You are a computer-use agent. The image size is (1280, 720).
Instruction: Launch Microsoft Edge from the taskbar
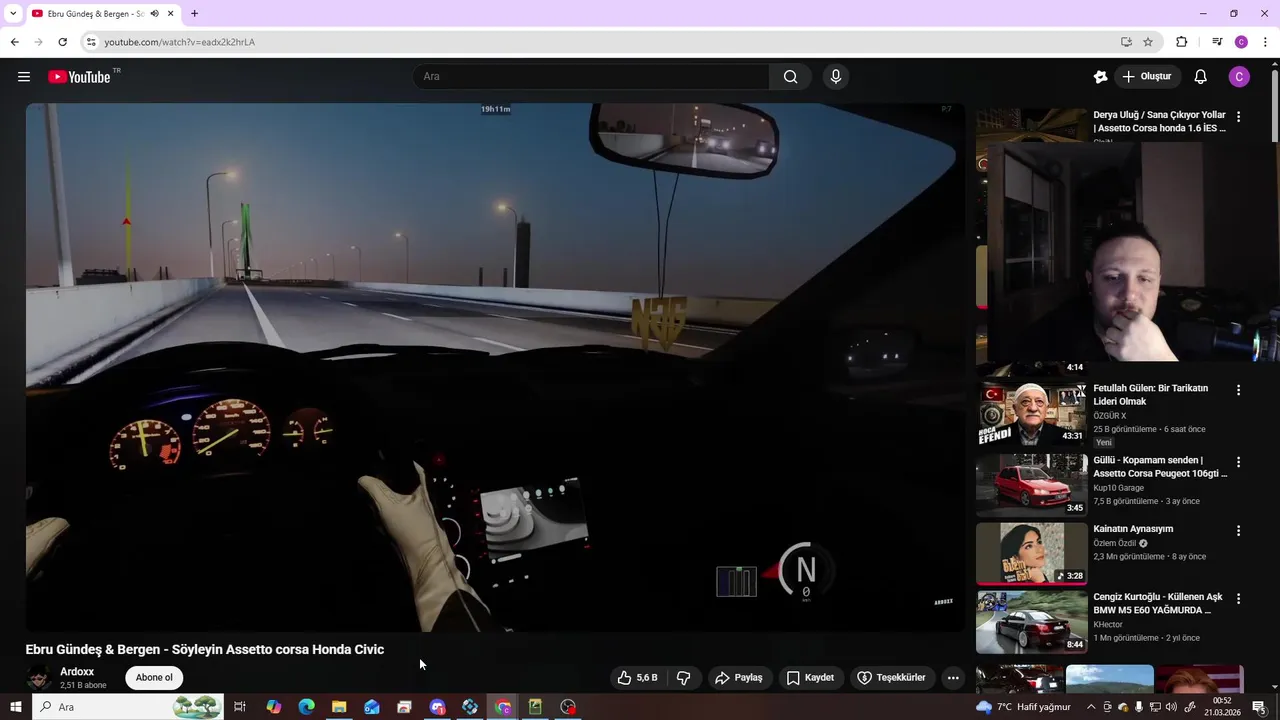(306, 707)
